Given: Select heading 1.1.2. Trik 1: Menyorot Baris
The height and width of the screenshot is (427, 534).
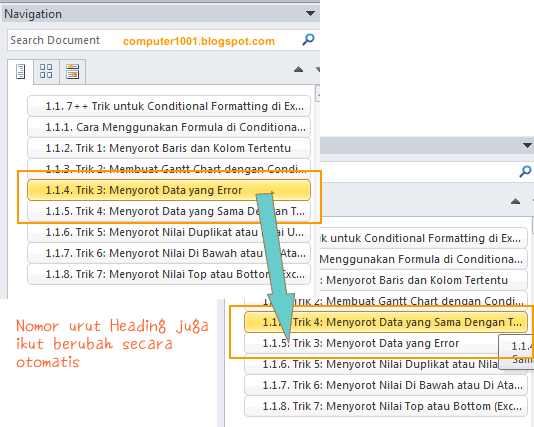Looking at the screenshot, I should [169, 148].
